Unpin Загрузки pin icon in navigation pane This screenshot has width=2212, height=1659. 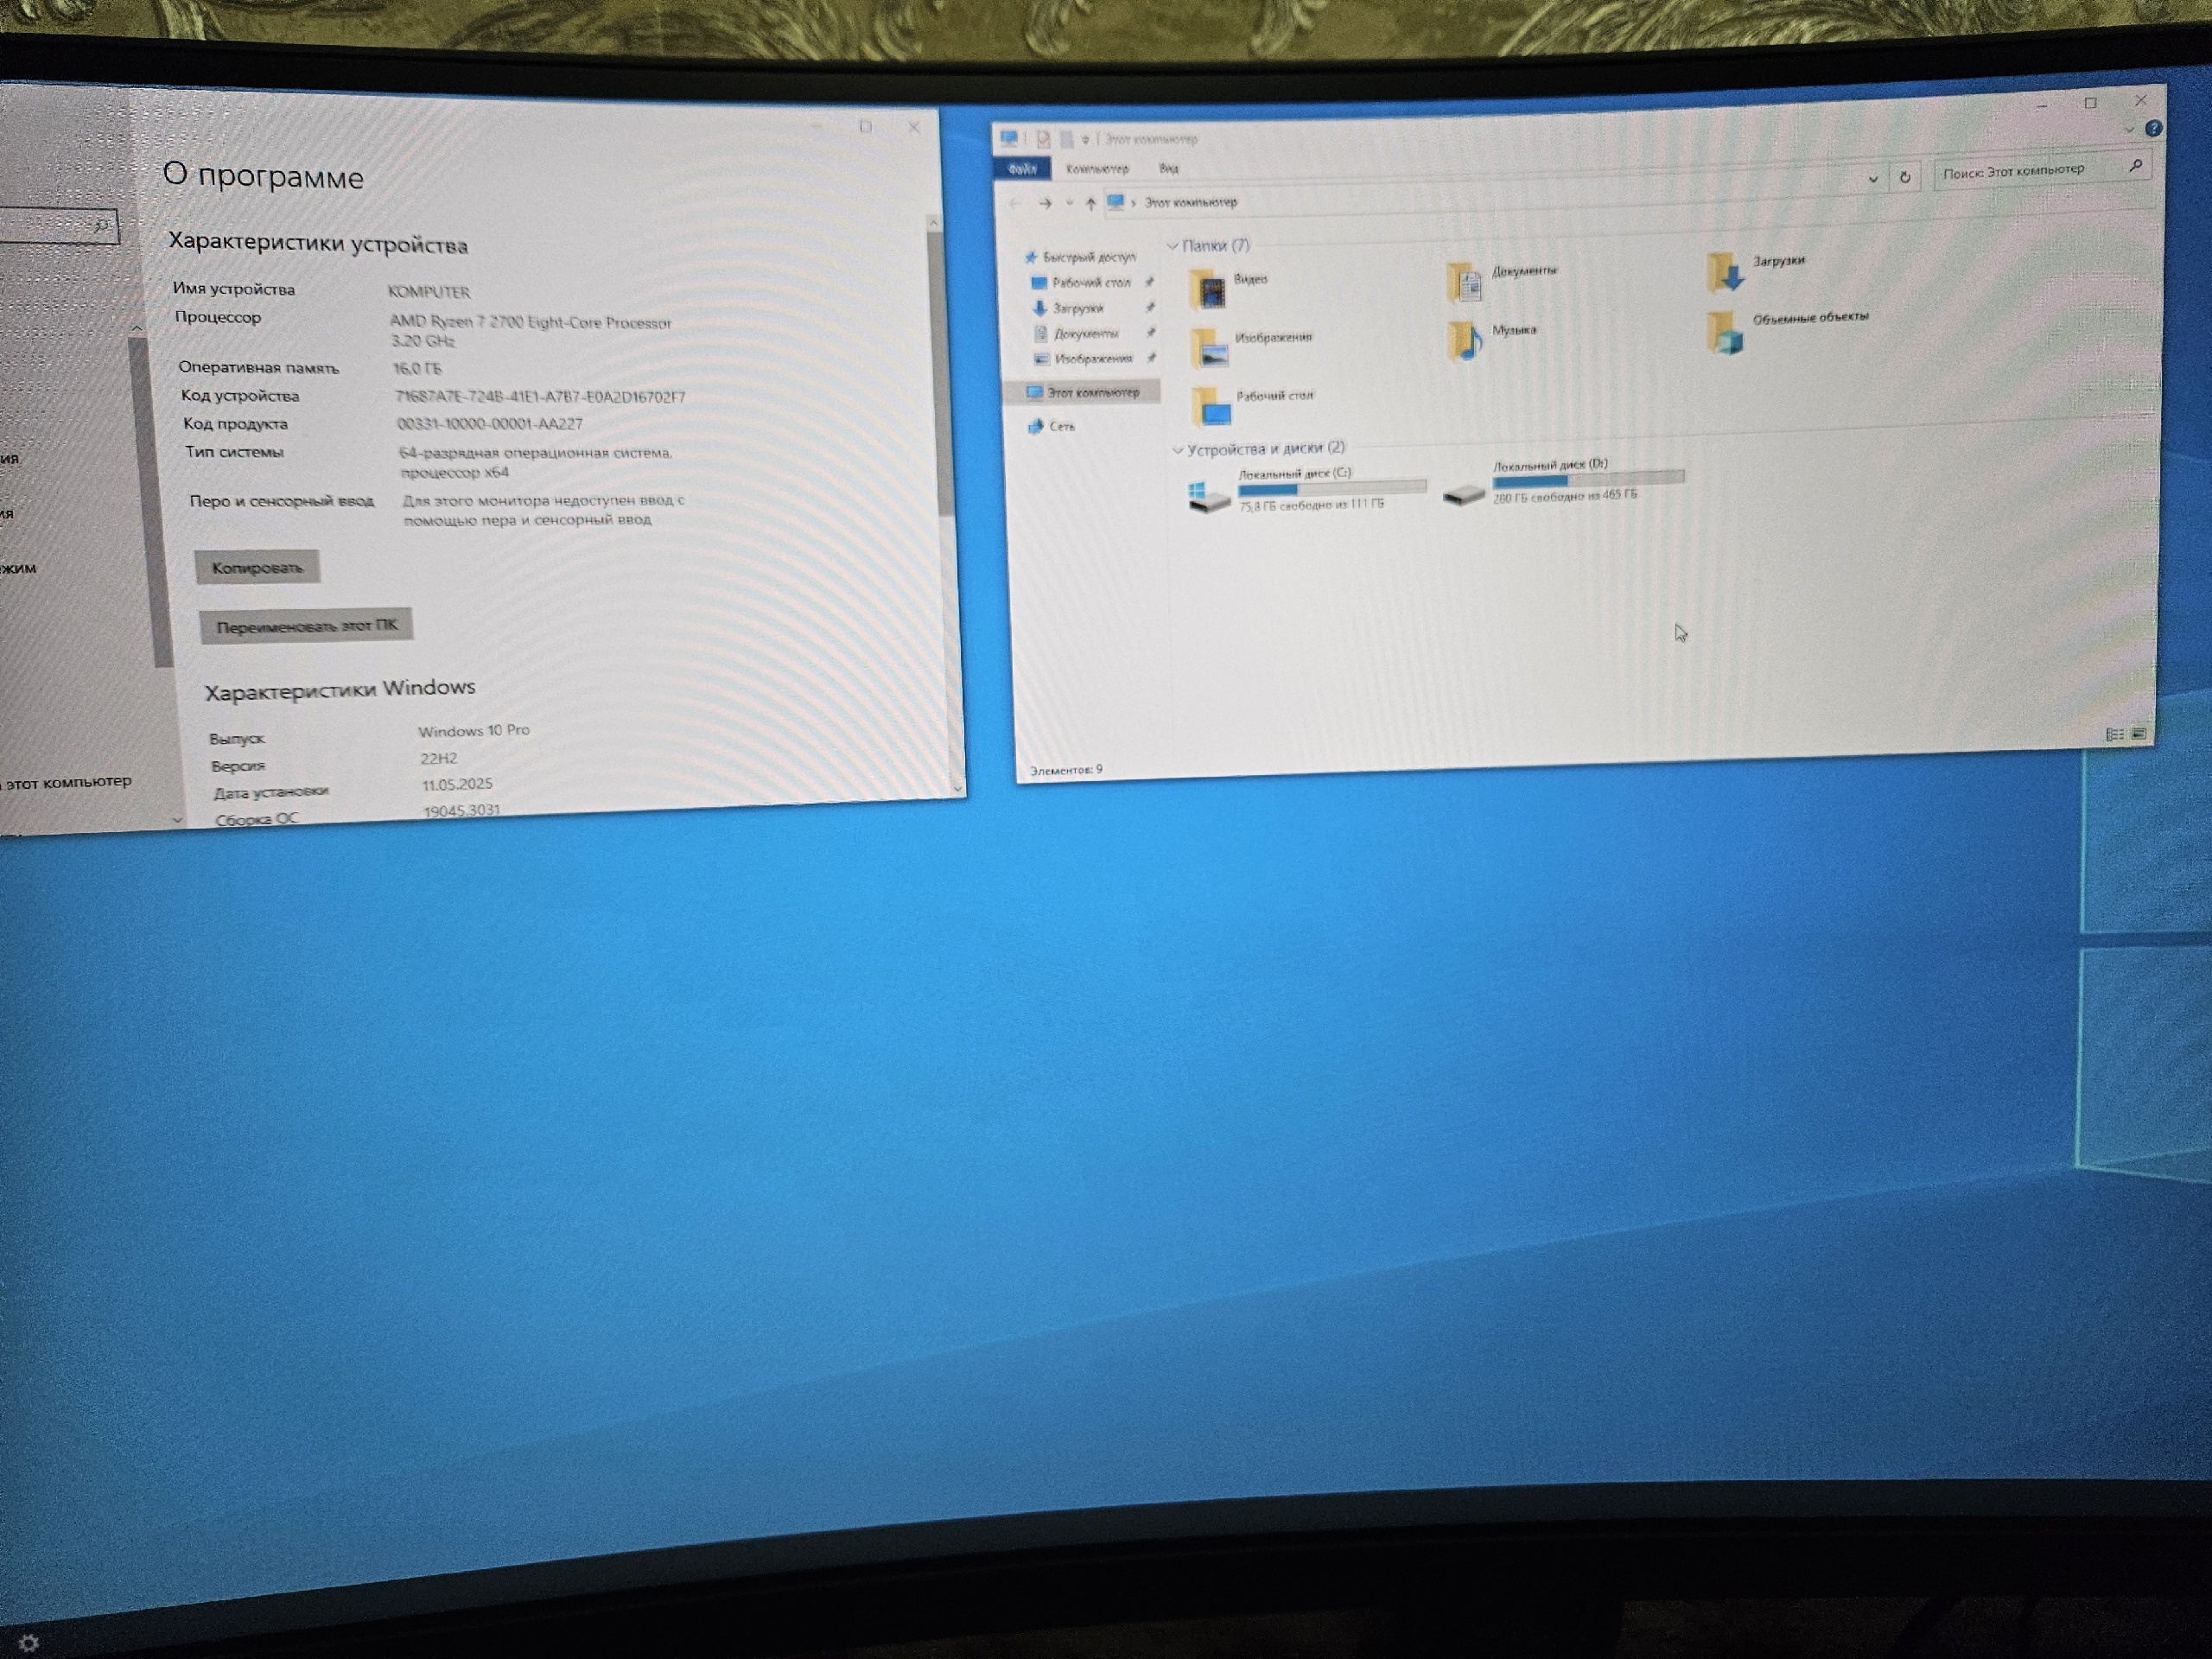[1150, 307]
